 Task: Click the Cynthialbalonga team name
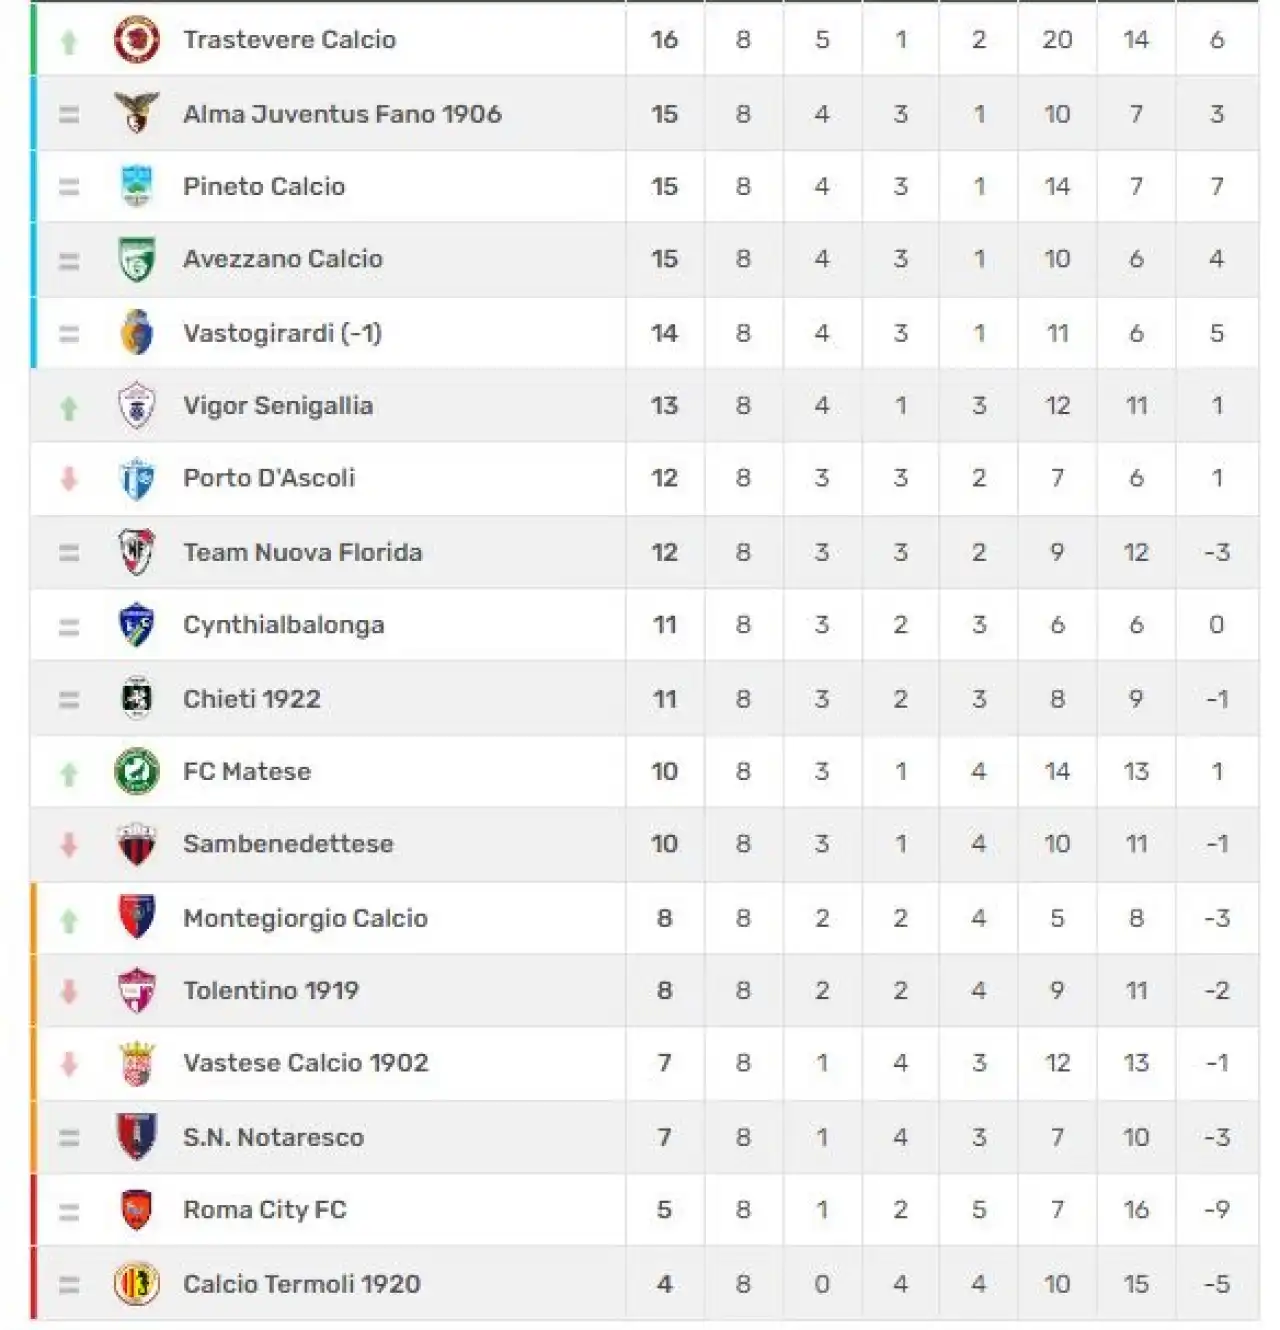coord(284,625)
